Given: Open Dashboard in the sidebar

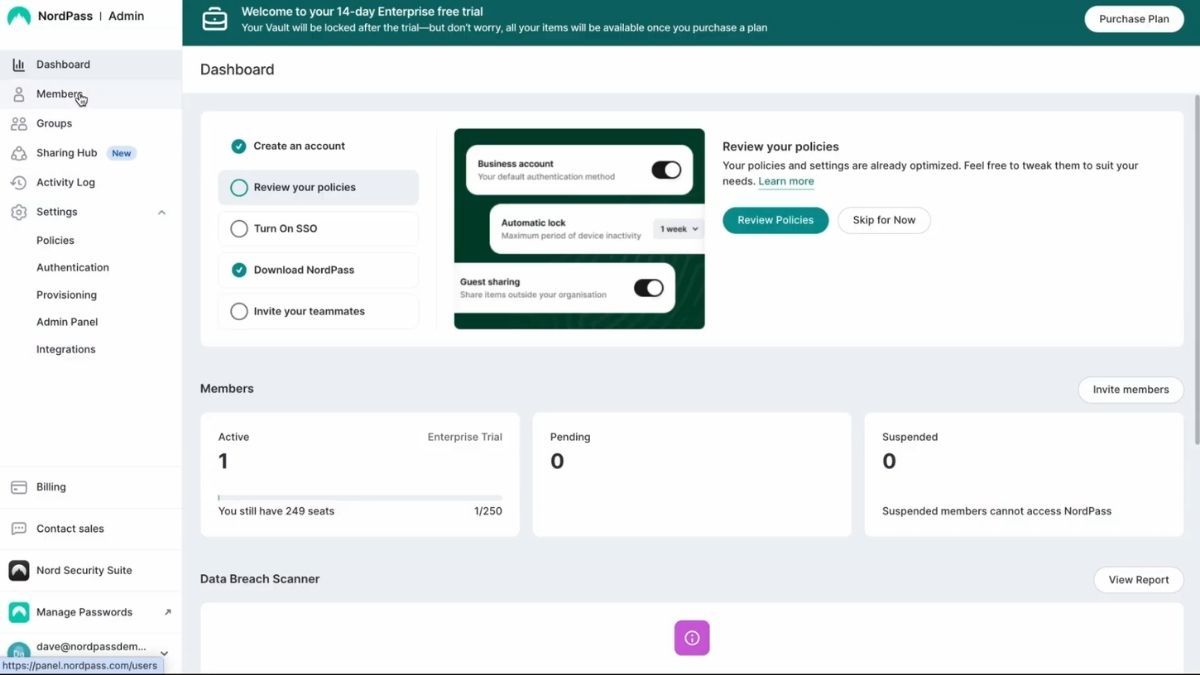Looking at the screenshot, I should coord(91,65).
